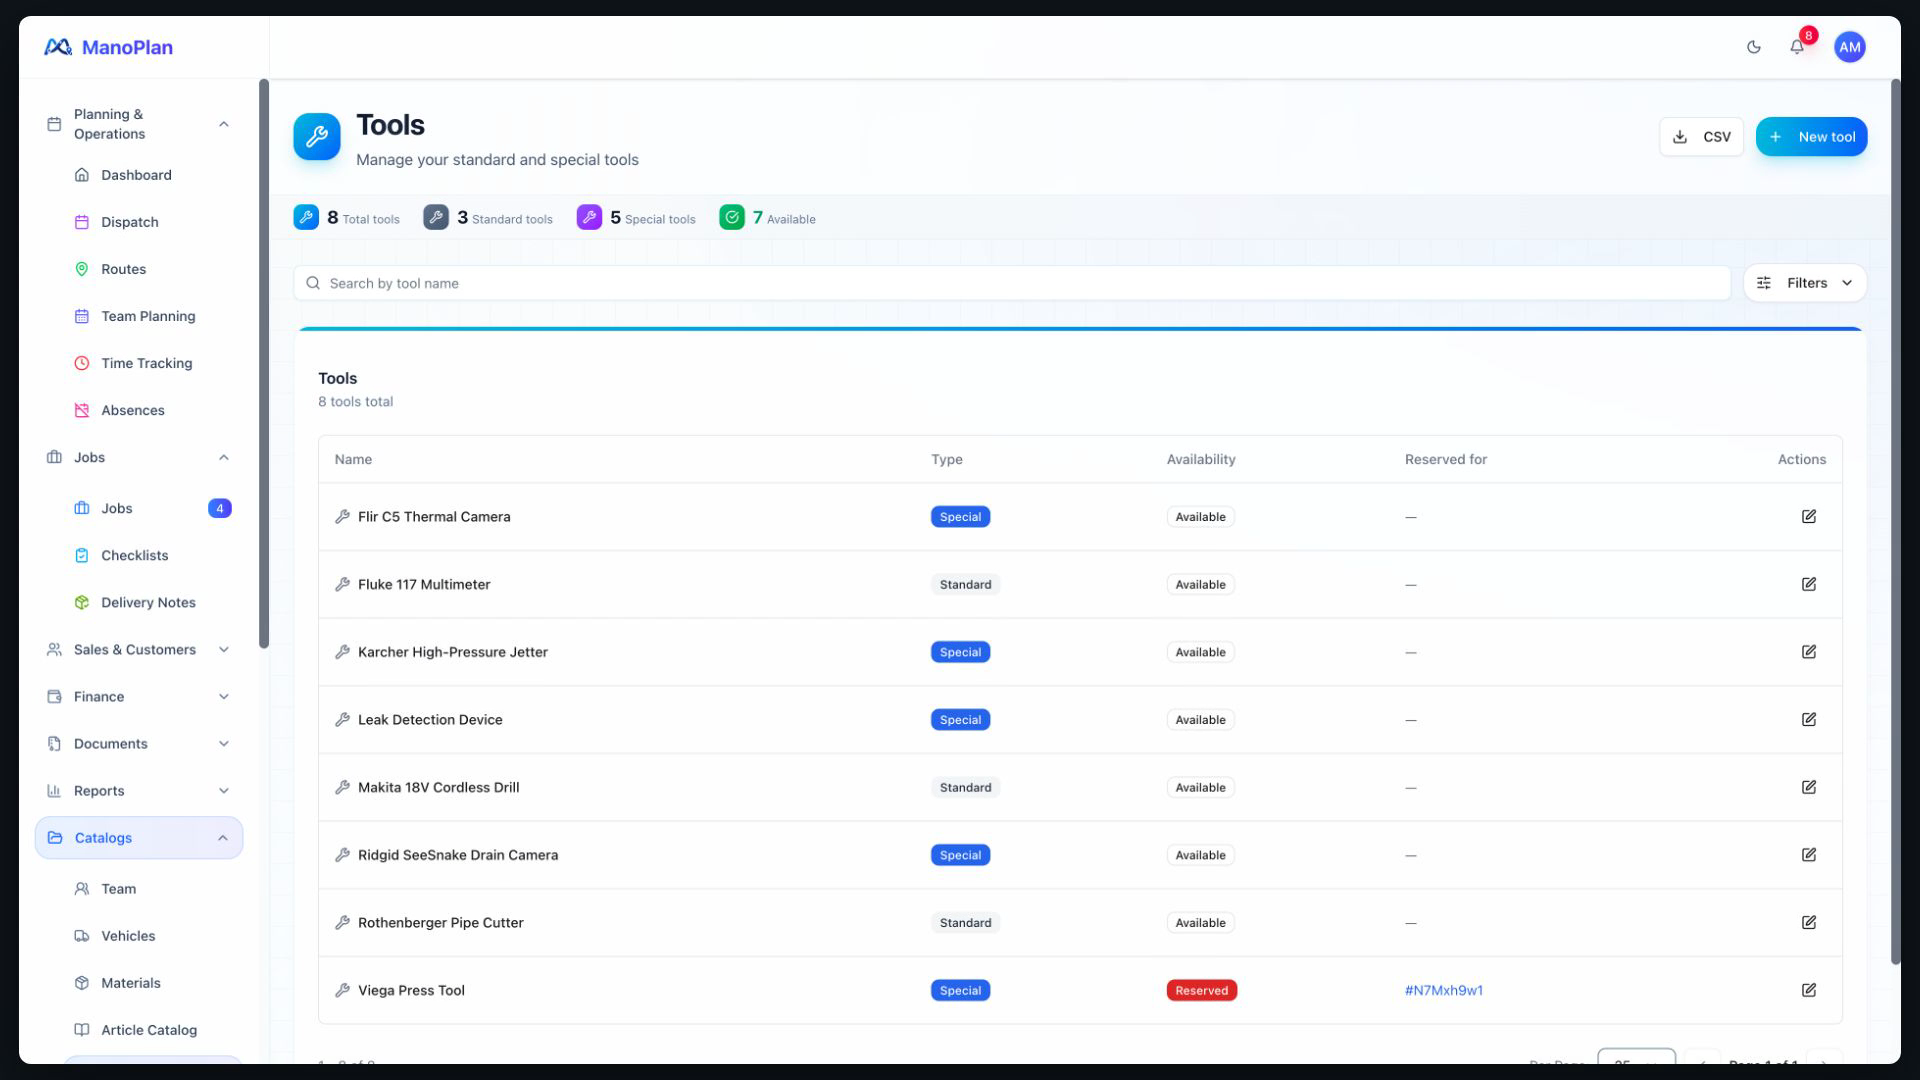Click Special tools stat icon
The height and width of the screenshot is (1080, 1920).
(589, 217)
